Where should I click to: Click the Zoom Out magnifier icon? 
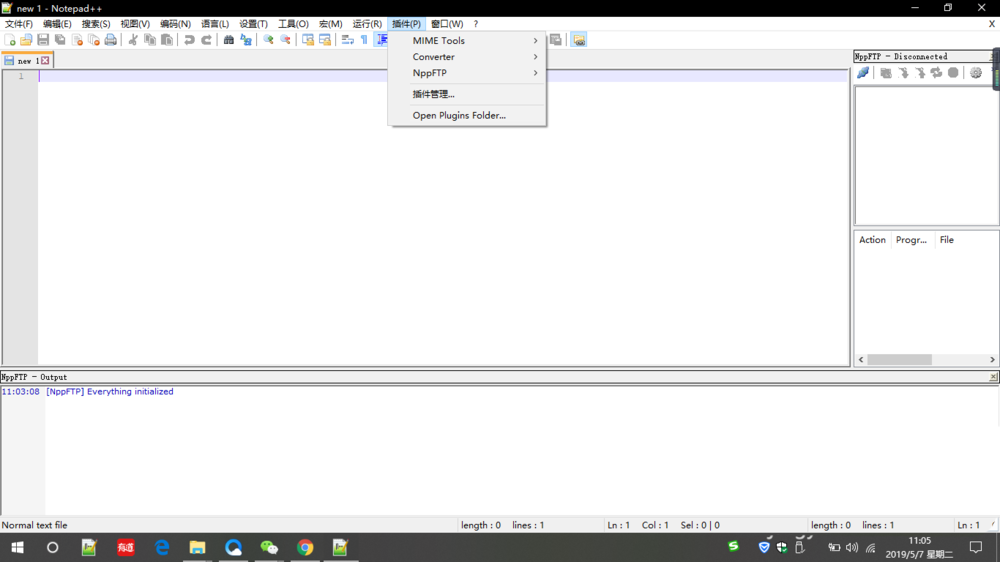[286, 40]
